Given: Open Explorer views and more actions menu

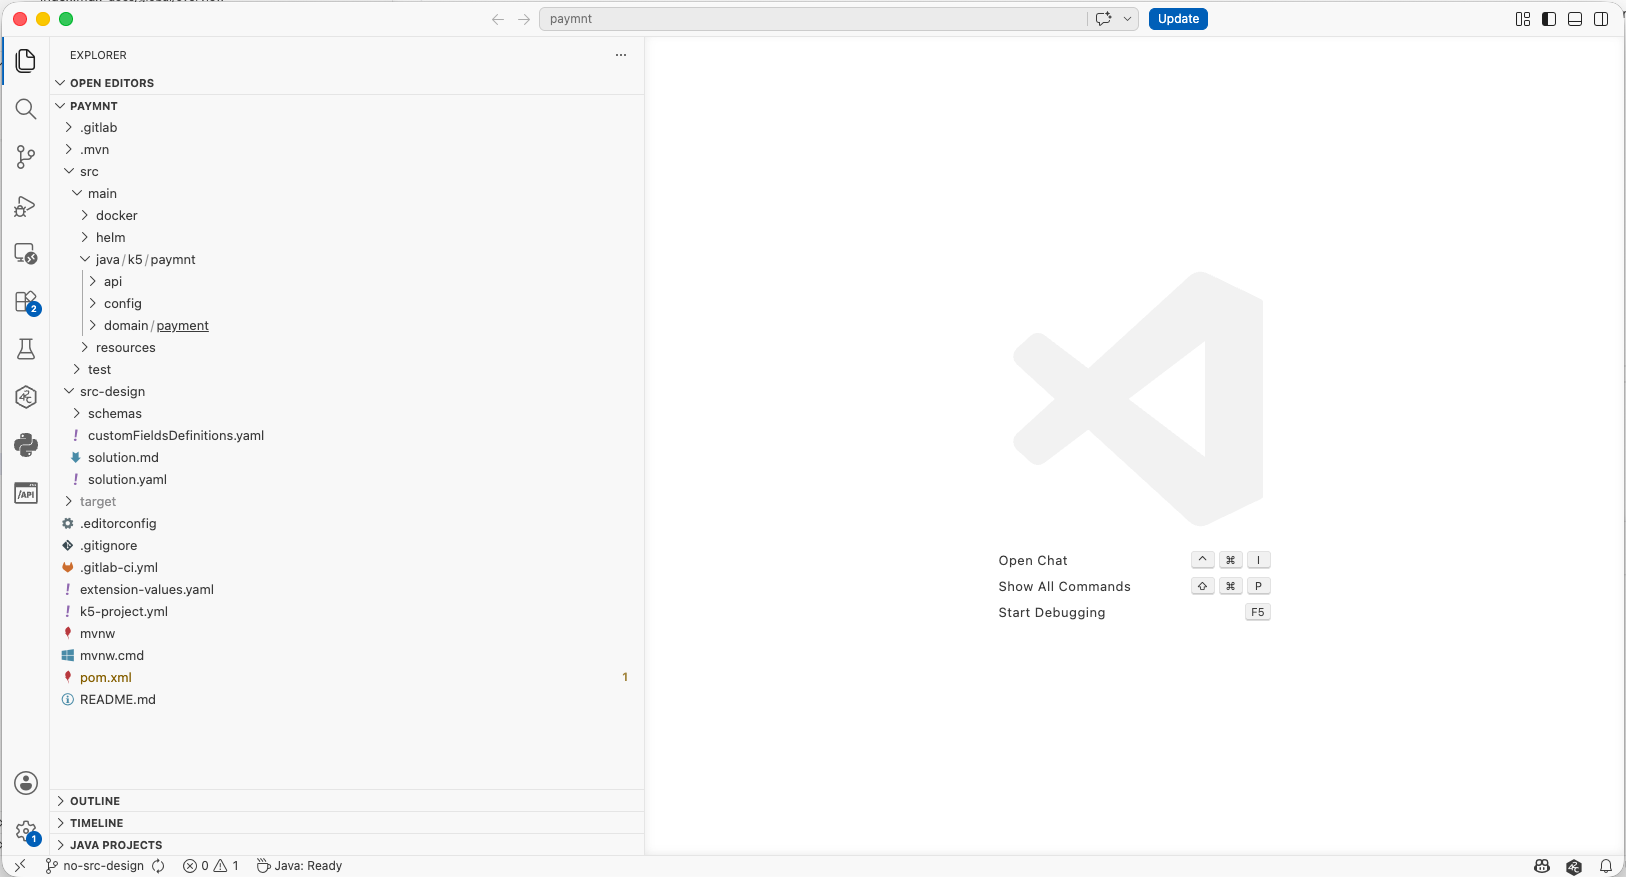Looking at the screenshot, I should pyautogui.click(x=621, y=55).
